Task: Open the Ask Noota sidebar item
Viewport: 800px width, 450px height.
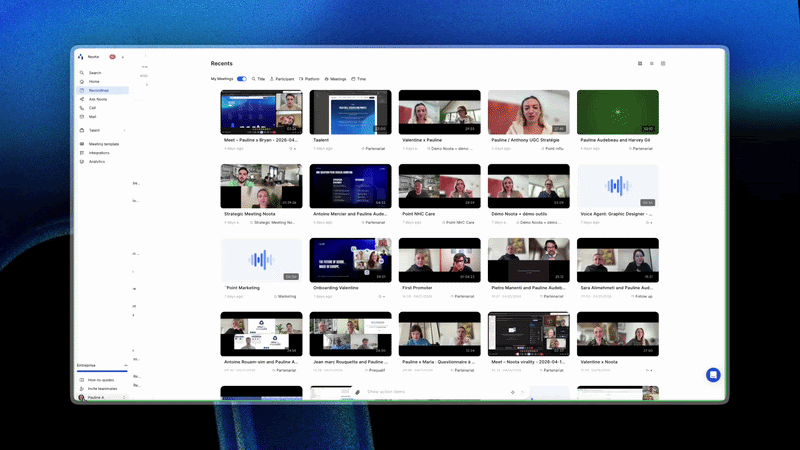Action: click(x=97, y=99)
